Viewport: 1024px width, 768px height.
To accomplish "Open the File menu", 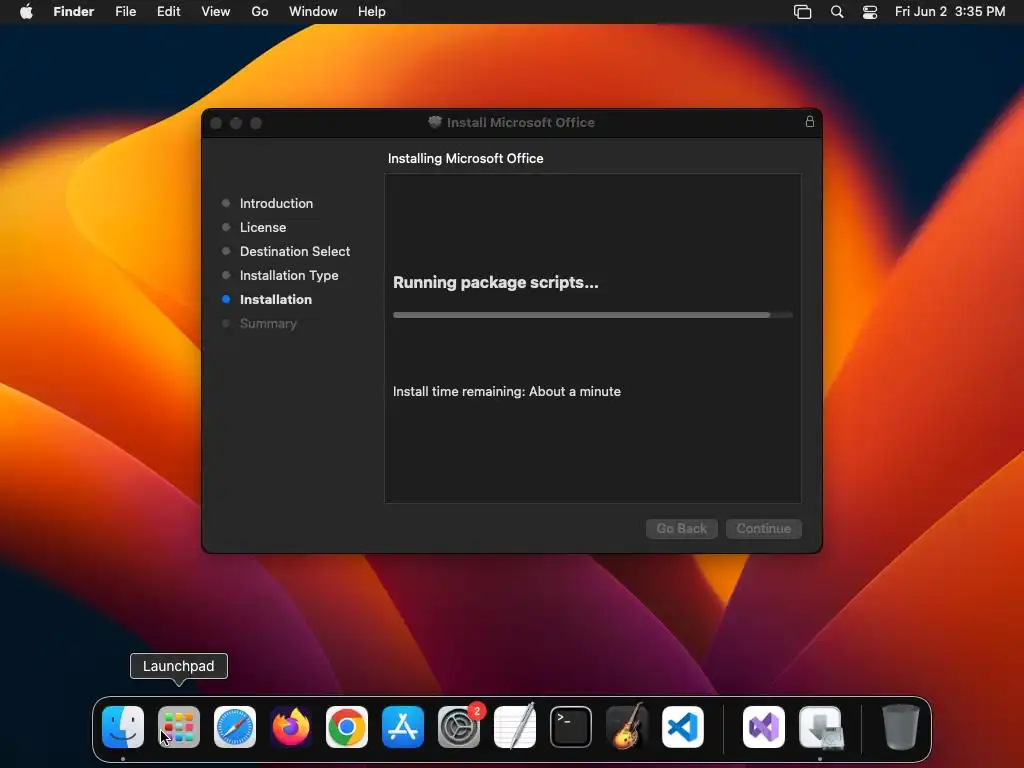I will (125, 12).
